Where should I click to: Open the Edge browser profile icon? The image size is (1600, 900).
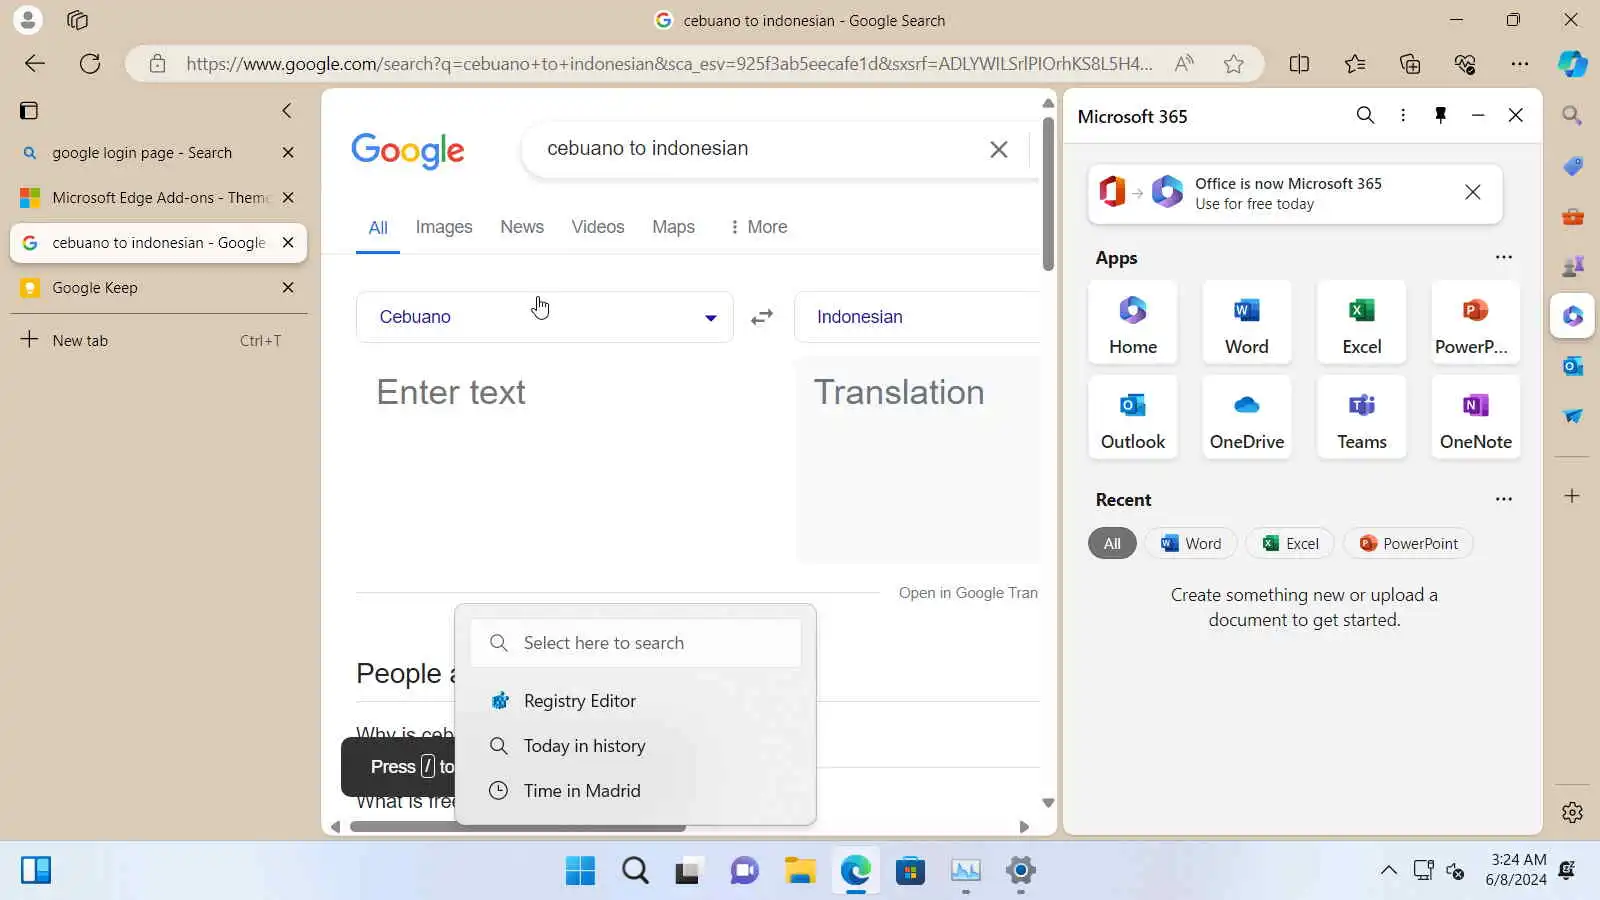tap(28, 20)
